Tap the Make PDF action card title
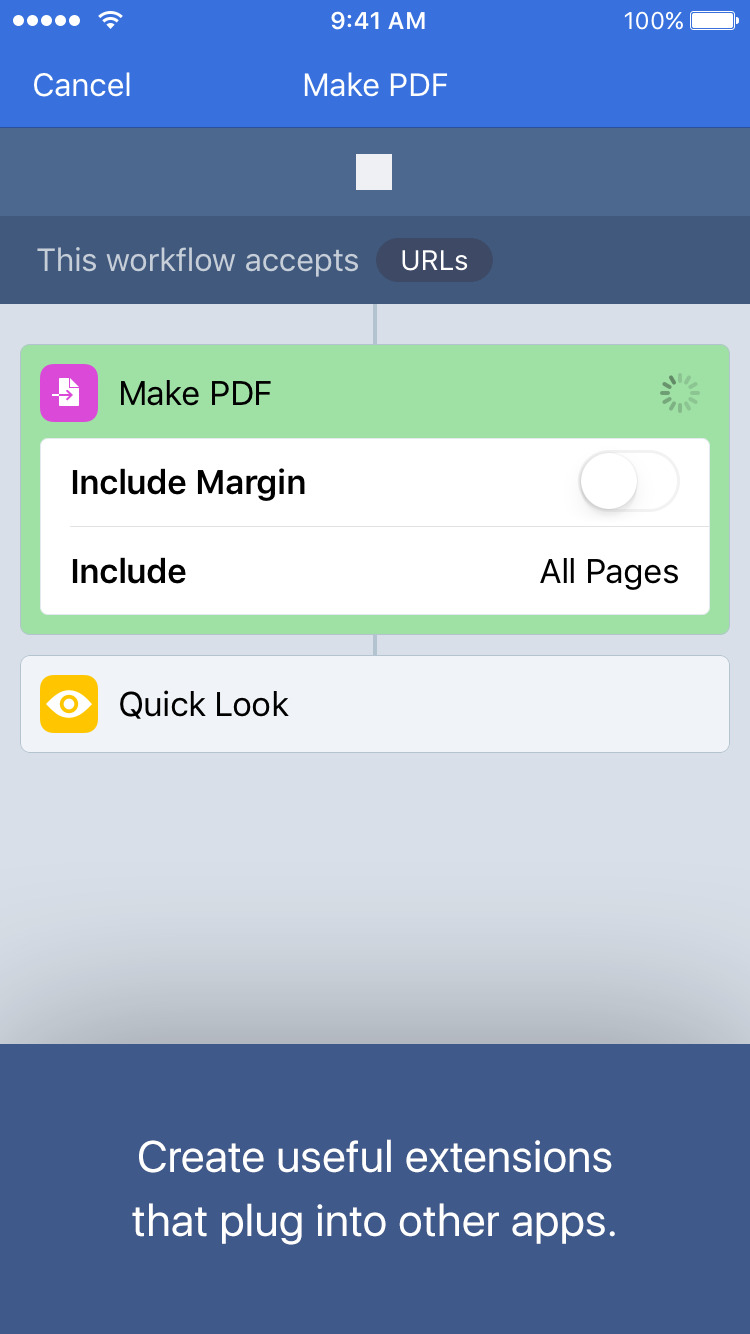Viewport: 750px width, 1334px height. click(195, 393)
